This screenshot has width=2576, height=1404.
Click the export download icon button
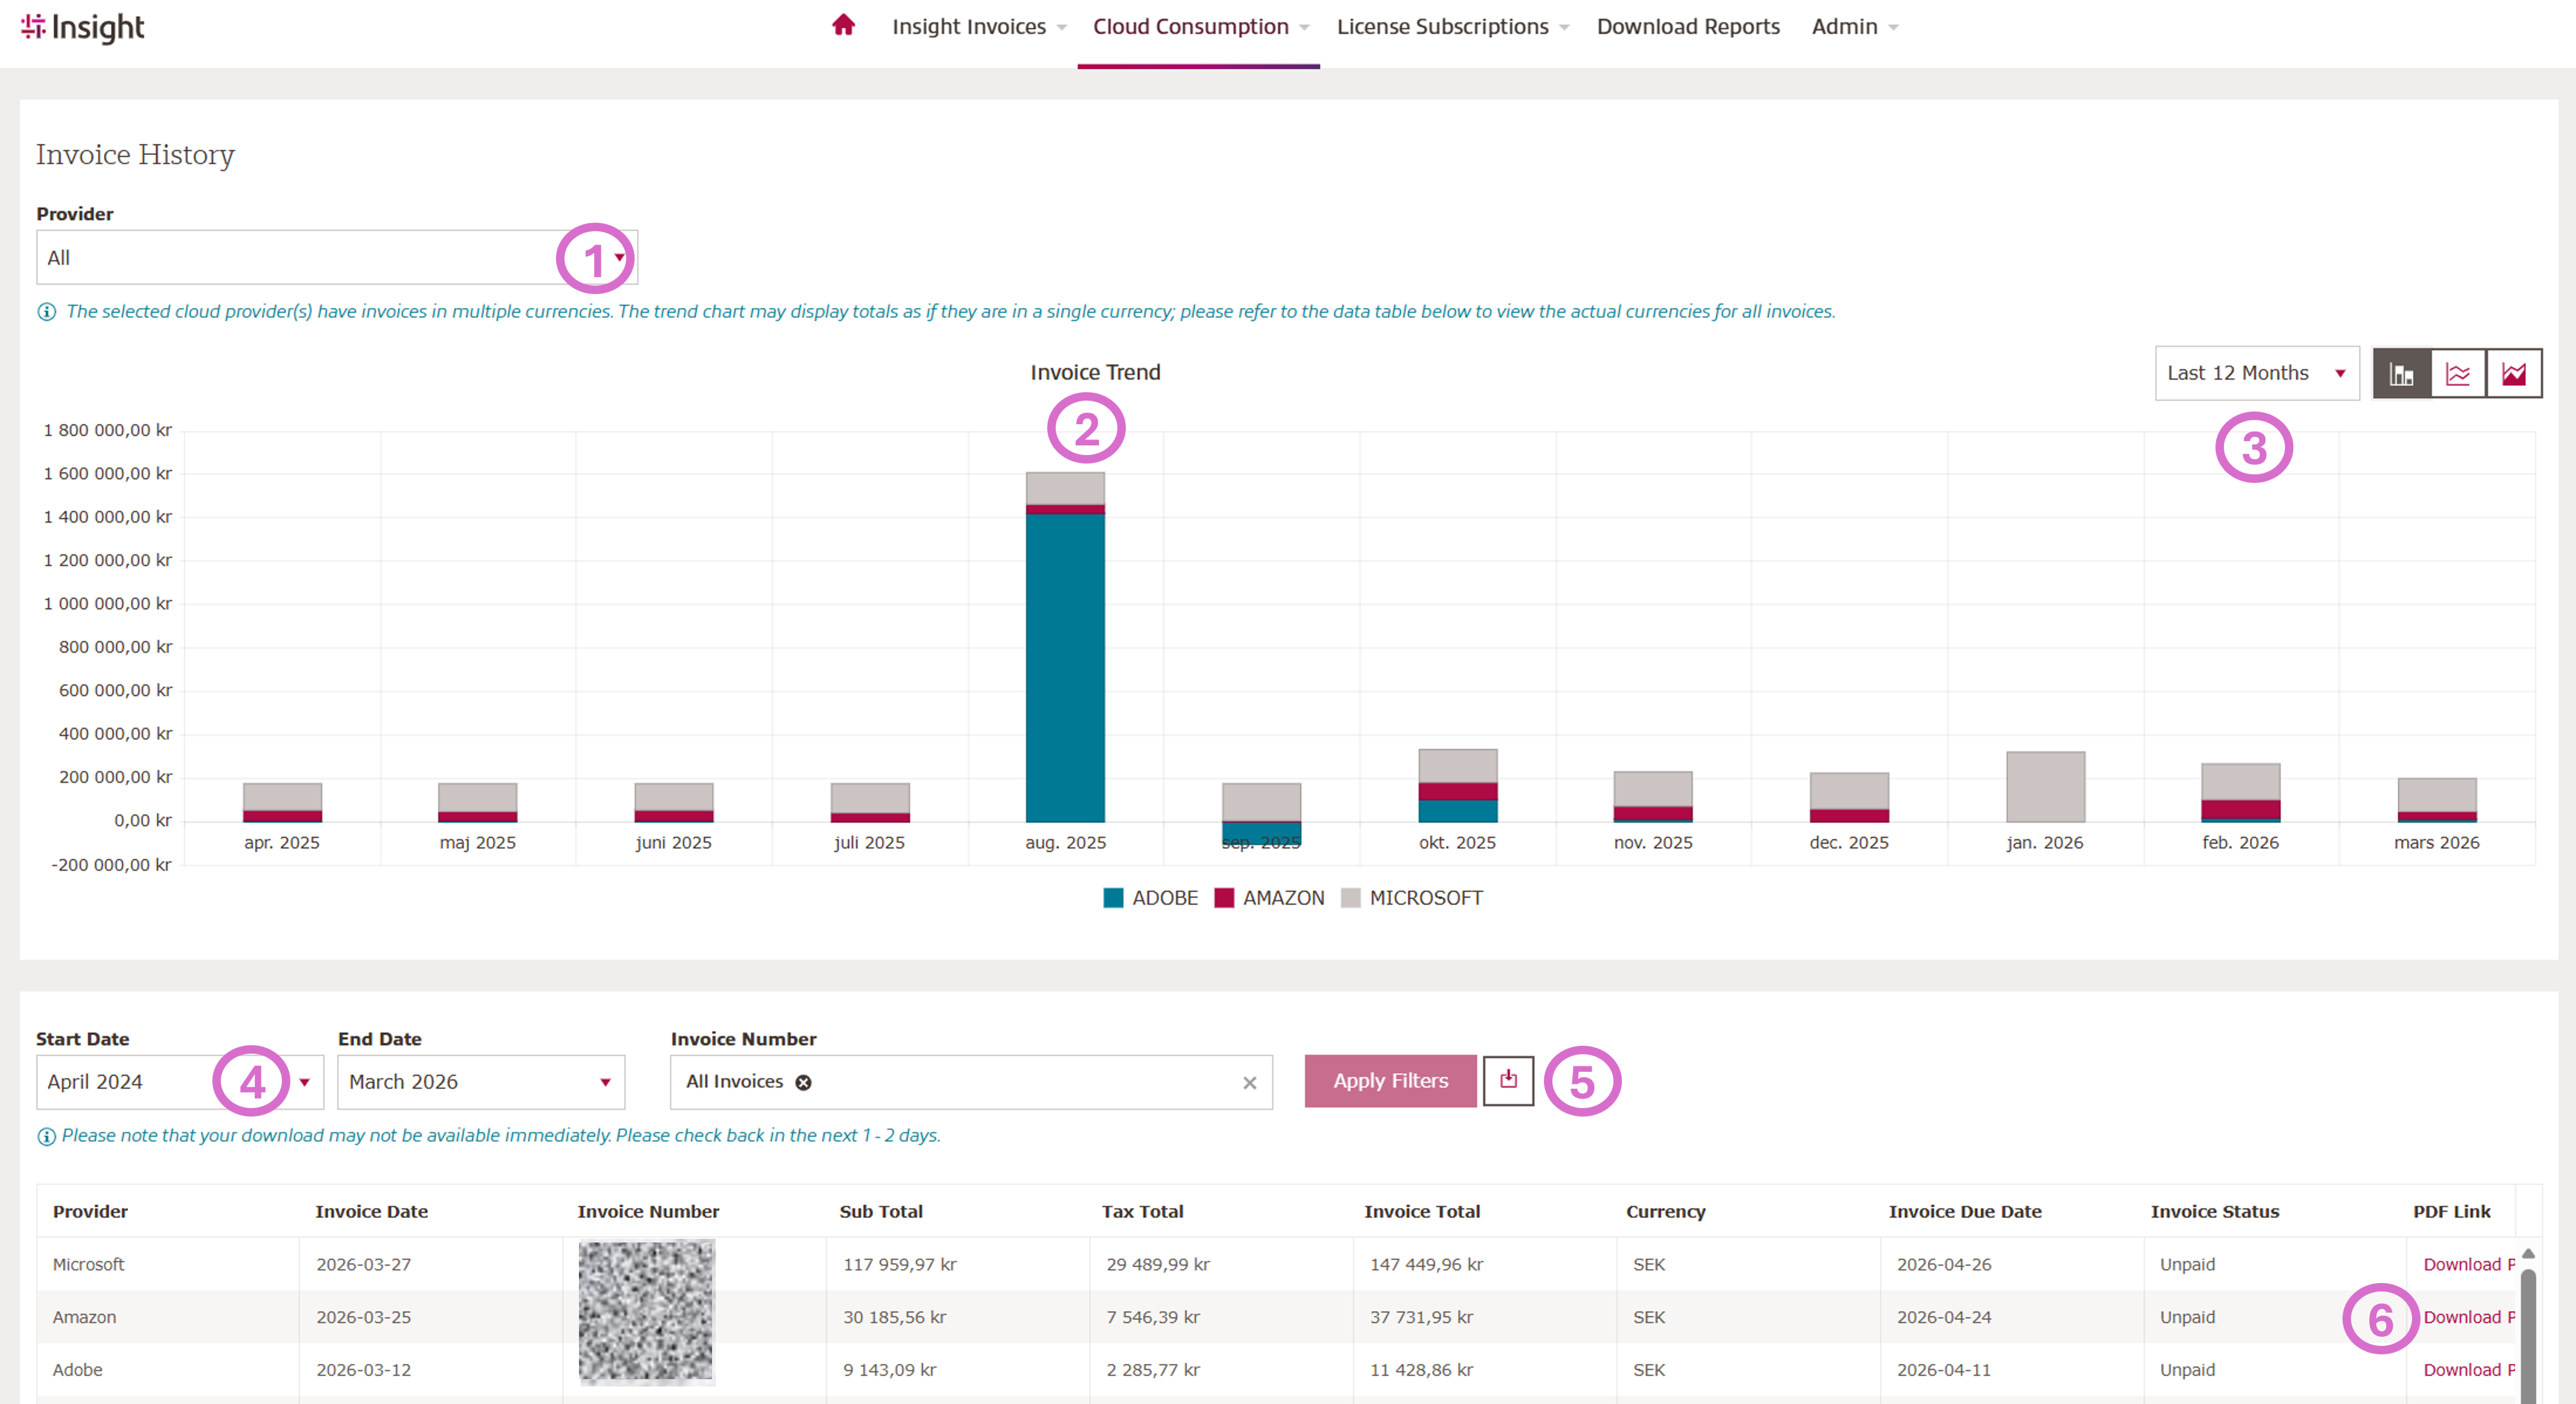pyautogui.click(x=1508, y=1080)
